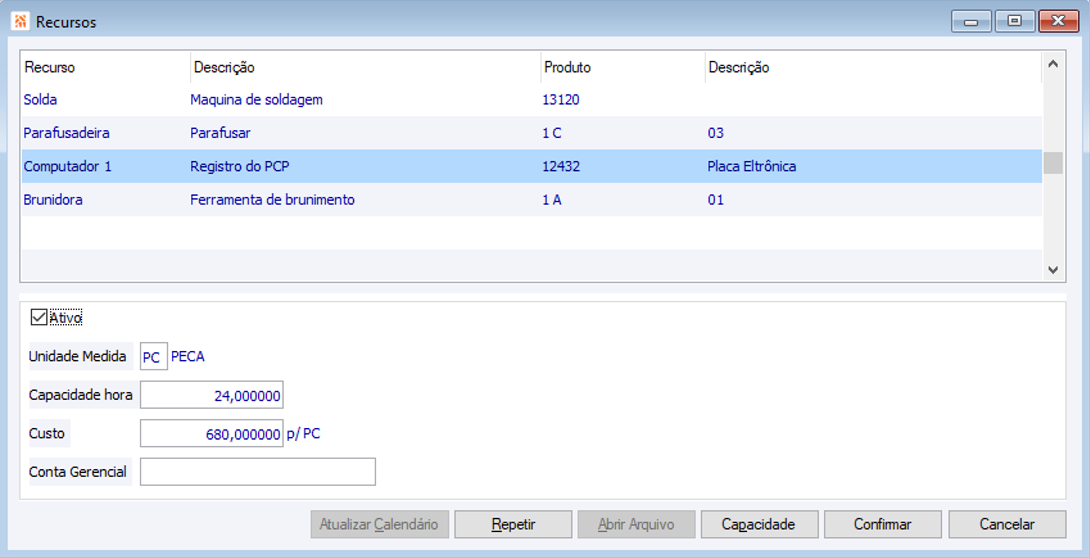Close the Recursos window
Image resolution: width=1090 pixels, height=558 pixels.
(1058, 22)
